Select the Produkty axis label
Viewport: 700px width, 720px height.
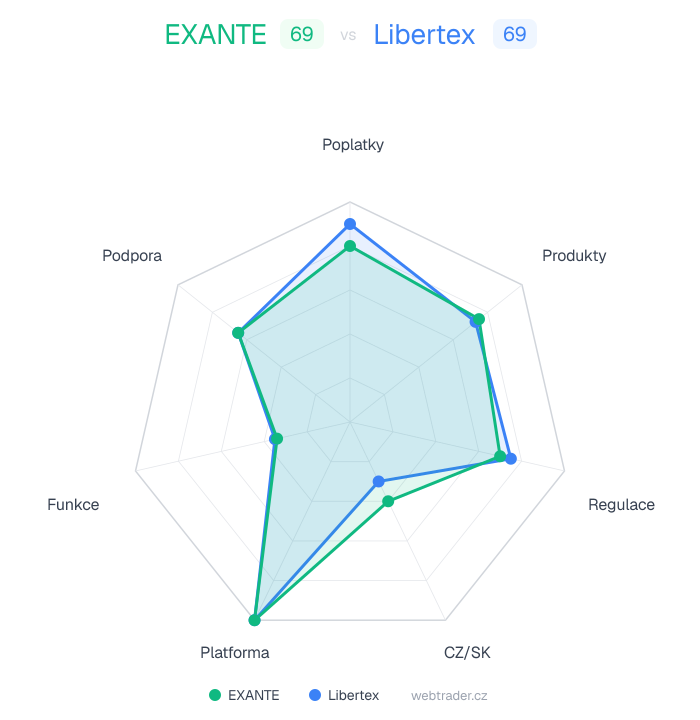574,255
